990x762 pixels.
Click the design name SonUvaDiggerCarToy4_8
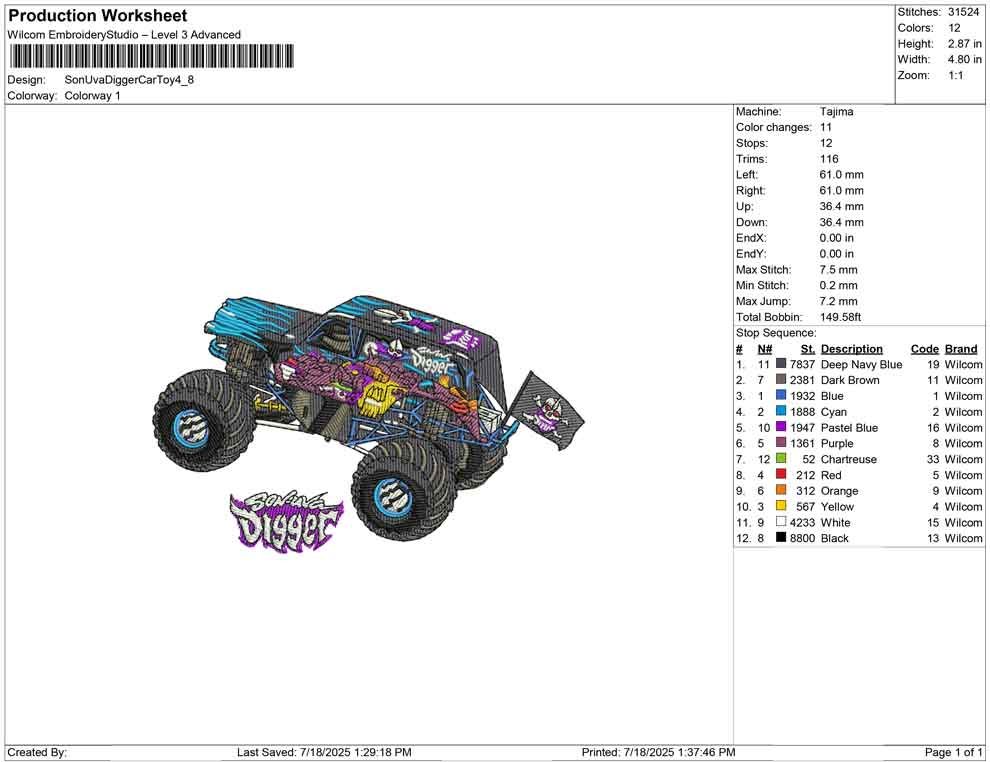pyautogui.click(x=129, y=80)
